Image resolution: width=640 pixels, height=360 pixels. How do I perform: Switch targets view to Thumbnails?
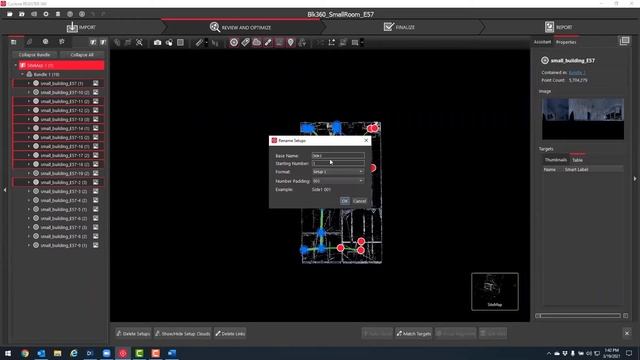pyautogui.click(x=556, y=160)
